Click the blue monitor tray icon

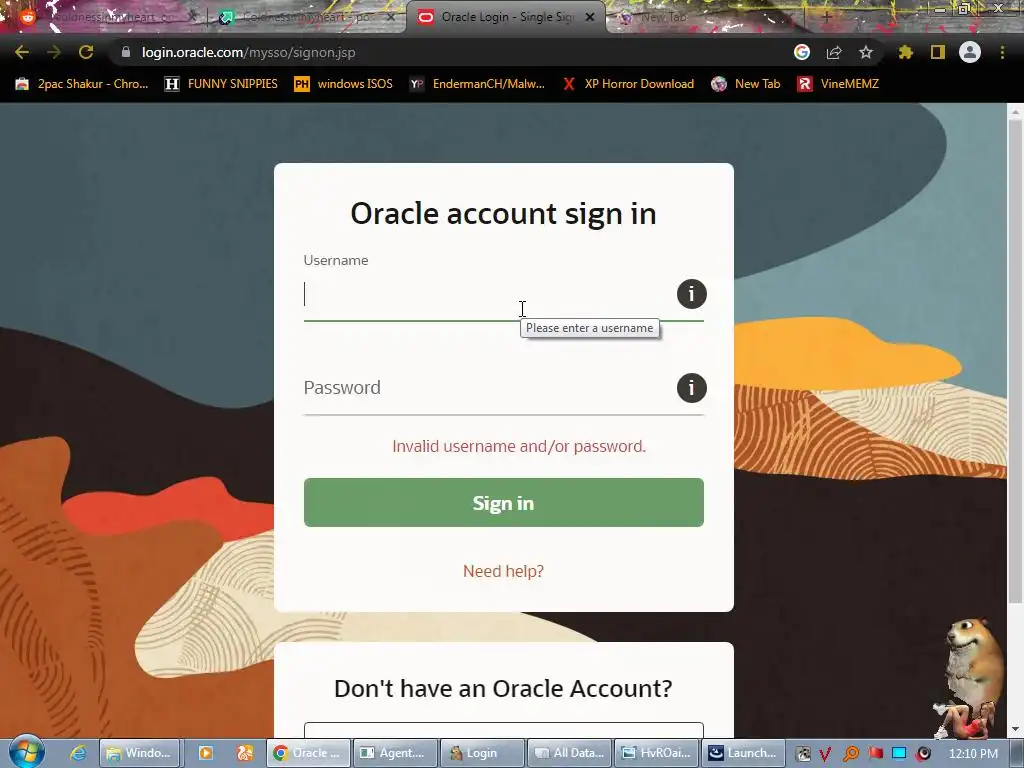click(x=899, y=754)
